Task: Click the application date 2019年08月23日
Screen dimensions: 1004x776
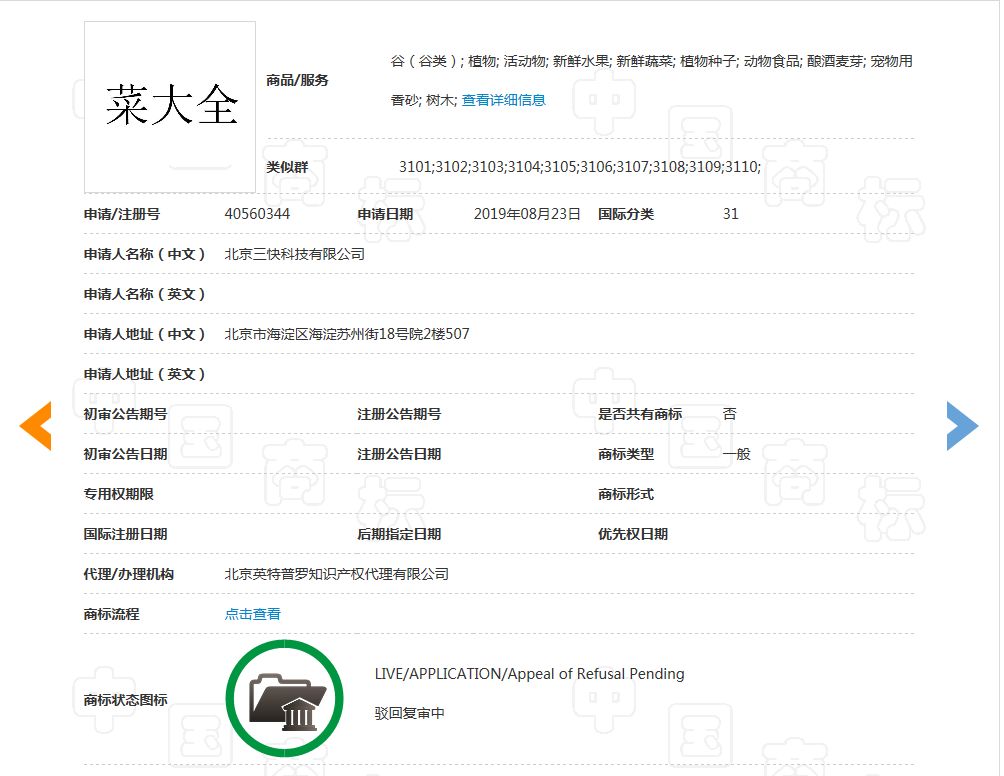Action: tap(526, 214)
